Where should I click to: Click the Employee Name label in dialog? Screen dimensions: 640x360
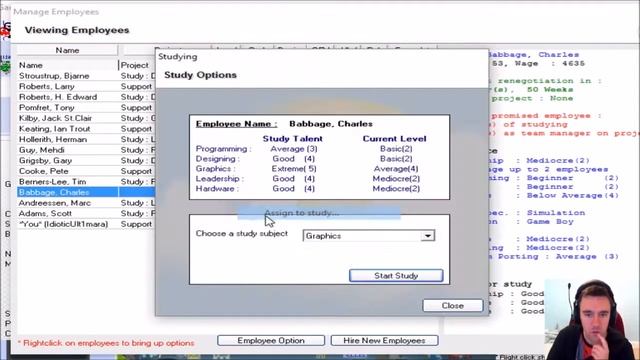click(236, 124)
